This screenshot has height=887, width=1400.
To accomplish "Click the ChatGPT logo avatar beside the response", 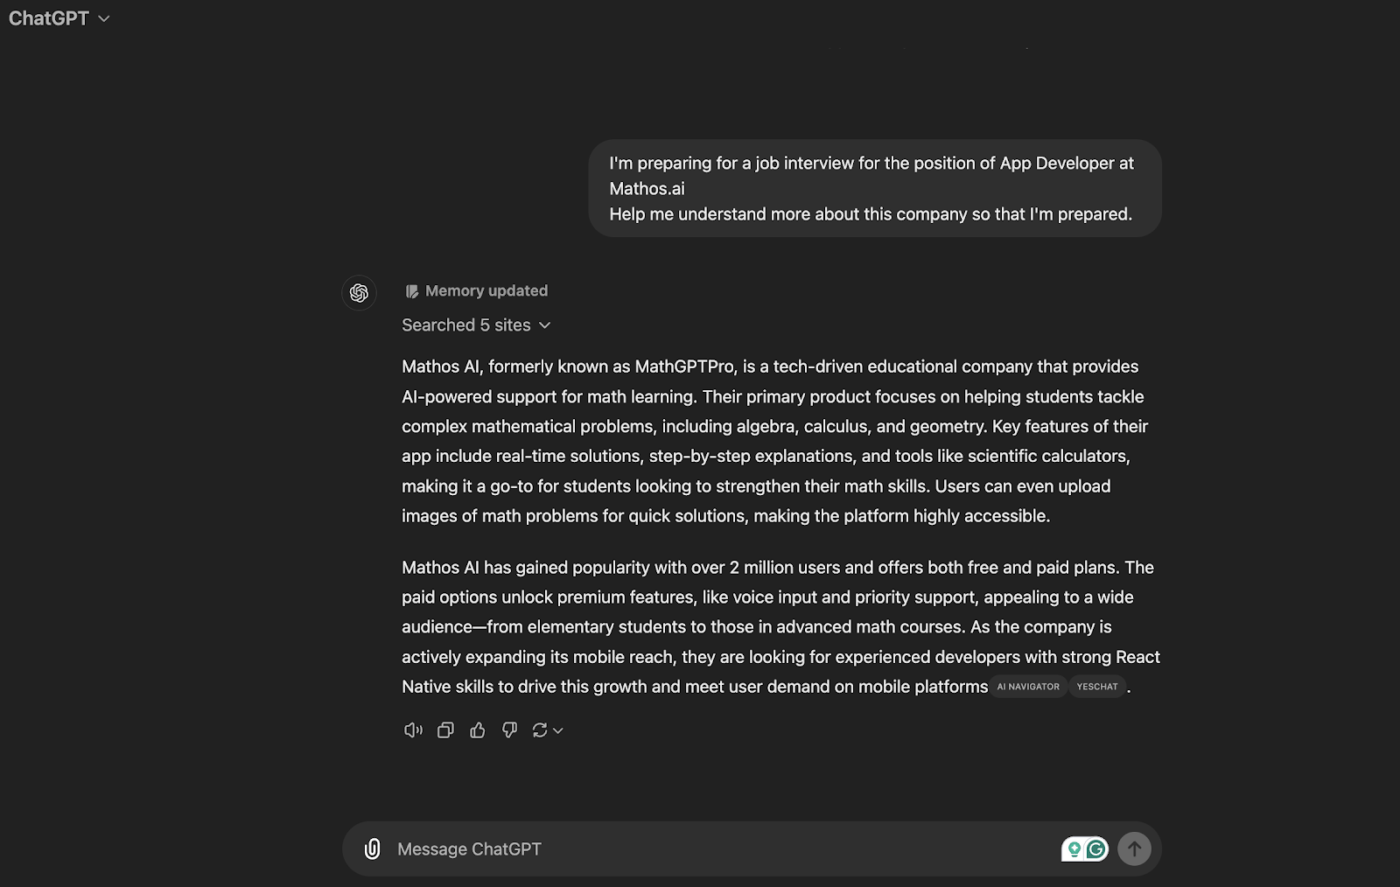I will point(359,292).
